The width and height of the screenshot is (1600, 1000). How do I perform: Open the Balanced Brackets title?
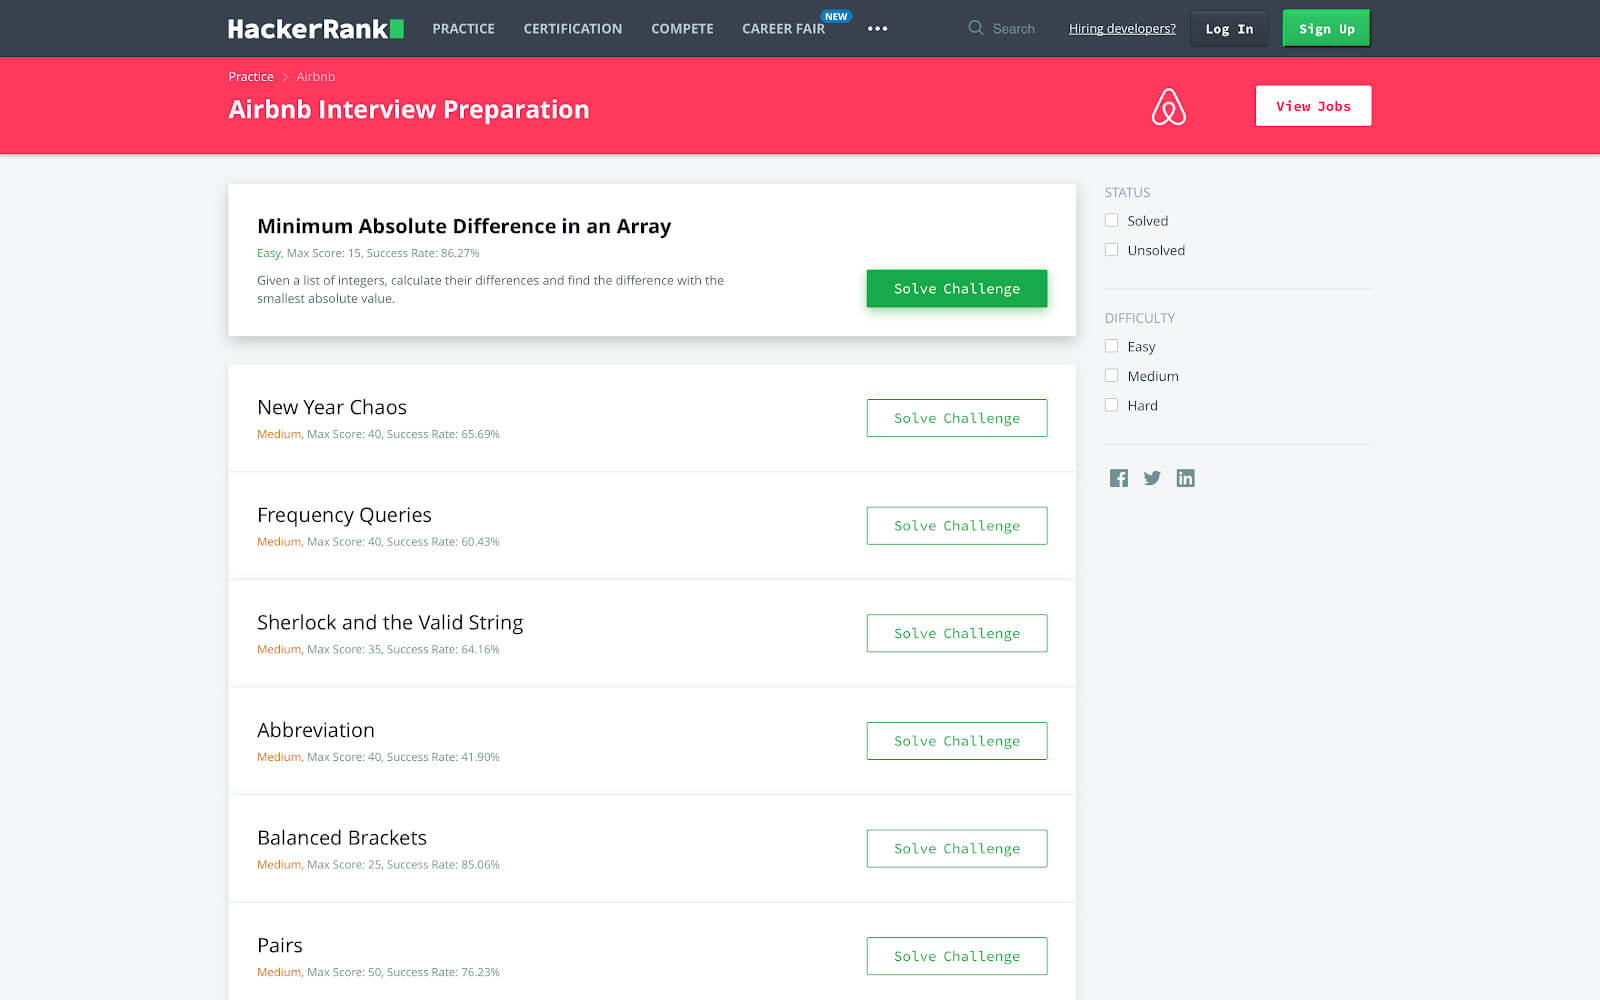[342, 838]
